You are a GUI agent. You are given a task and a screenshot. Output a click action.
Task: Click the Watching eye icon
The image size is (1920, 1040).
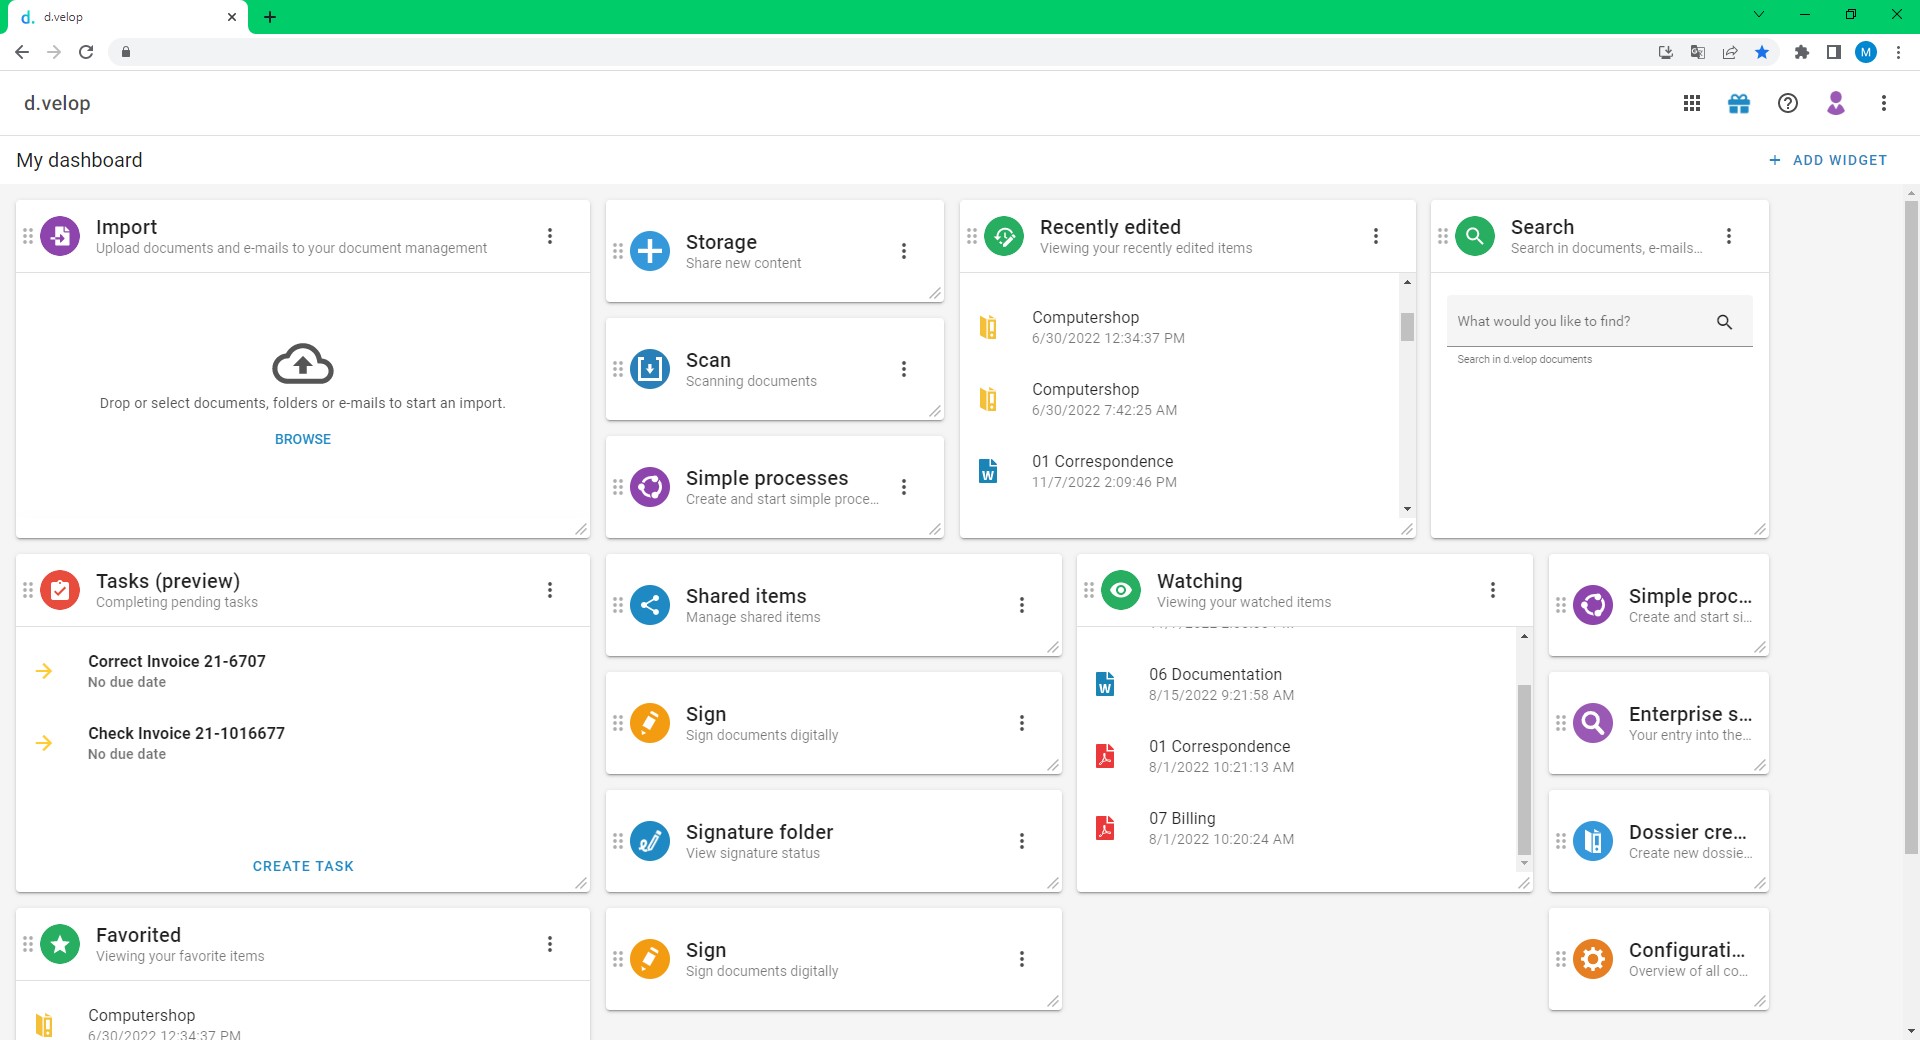click(1121, 591)
